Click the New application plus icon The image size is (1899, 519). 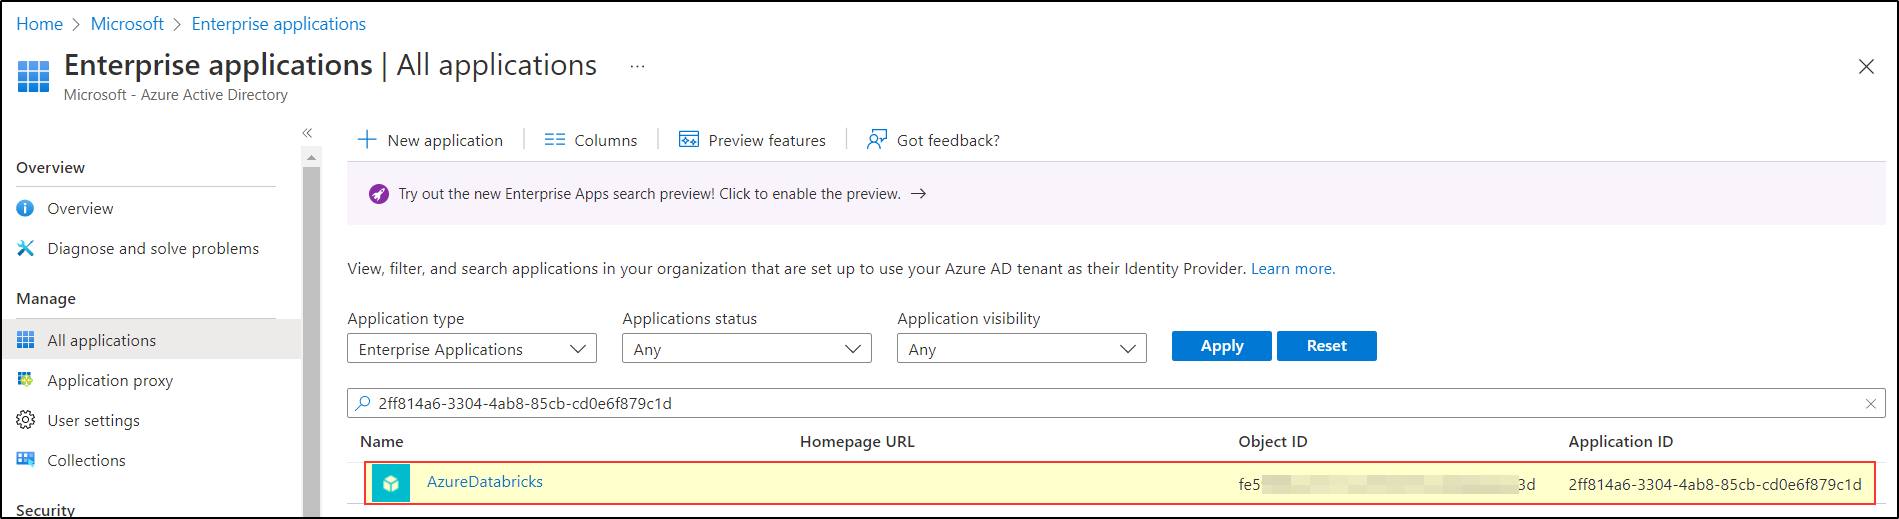coord(367,140)
